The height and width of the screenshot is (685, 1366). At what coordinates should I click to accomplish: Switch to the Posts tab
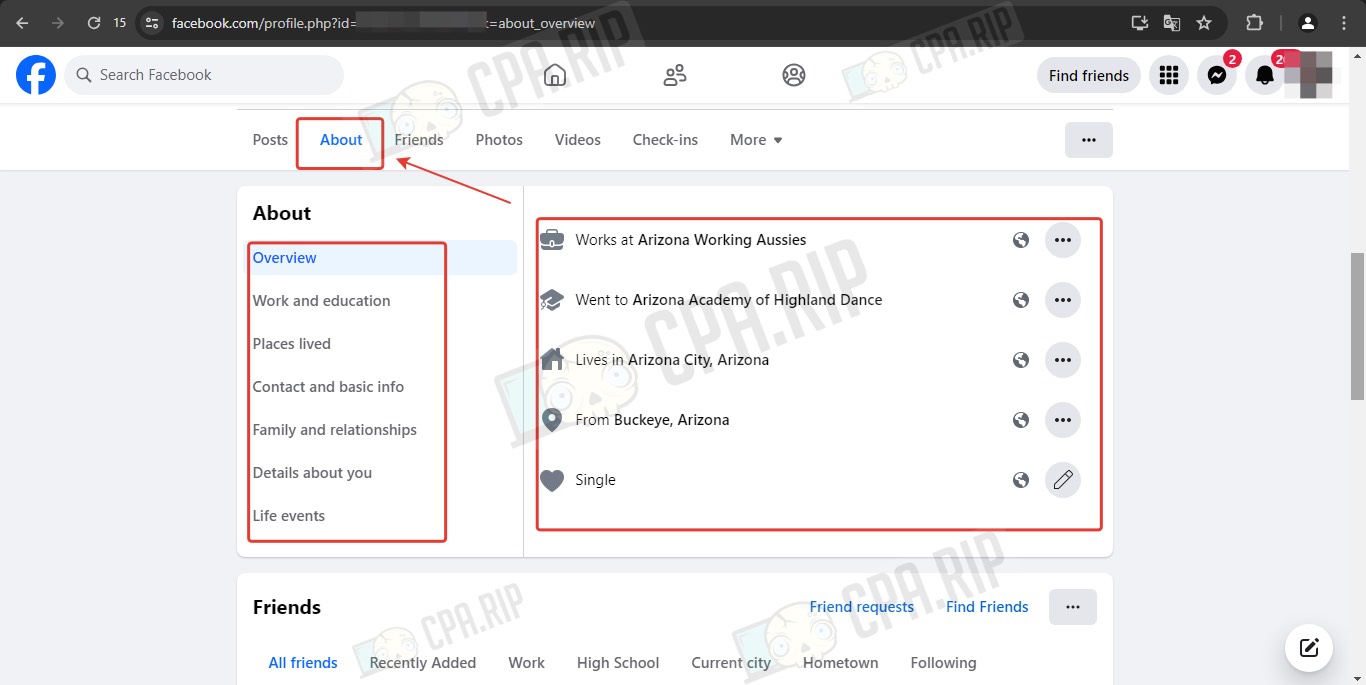coord(270,140)
